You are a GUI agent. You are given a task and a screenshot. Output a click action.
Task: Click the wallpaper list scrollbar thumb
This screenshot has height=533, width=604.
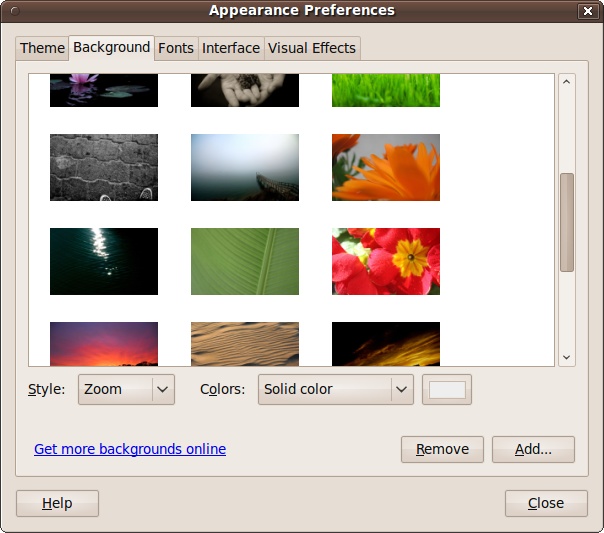567,223
